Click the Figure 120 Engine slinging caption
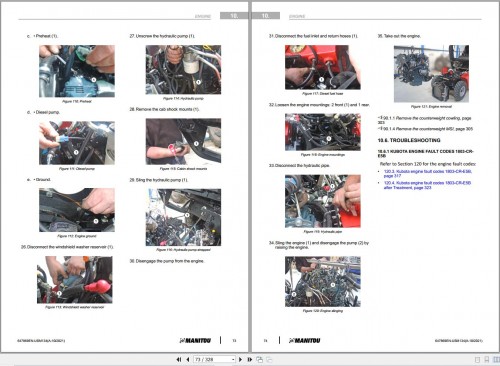 [323, 311]
